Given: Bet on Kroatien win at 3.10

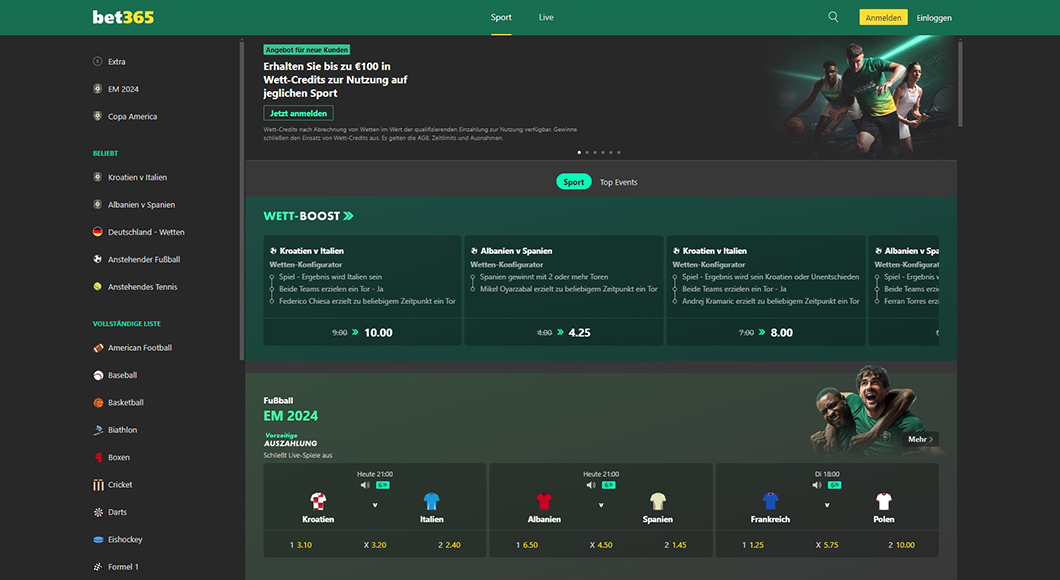Looking at the screenshot, I should pyautogui.click(x=301, y=544).
